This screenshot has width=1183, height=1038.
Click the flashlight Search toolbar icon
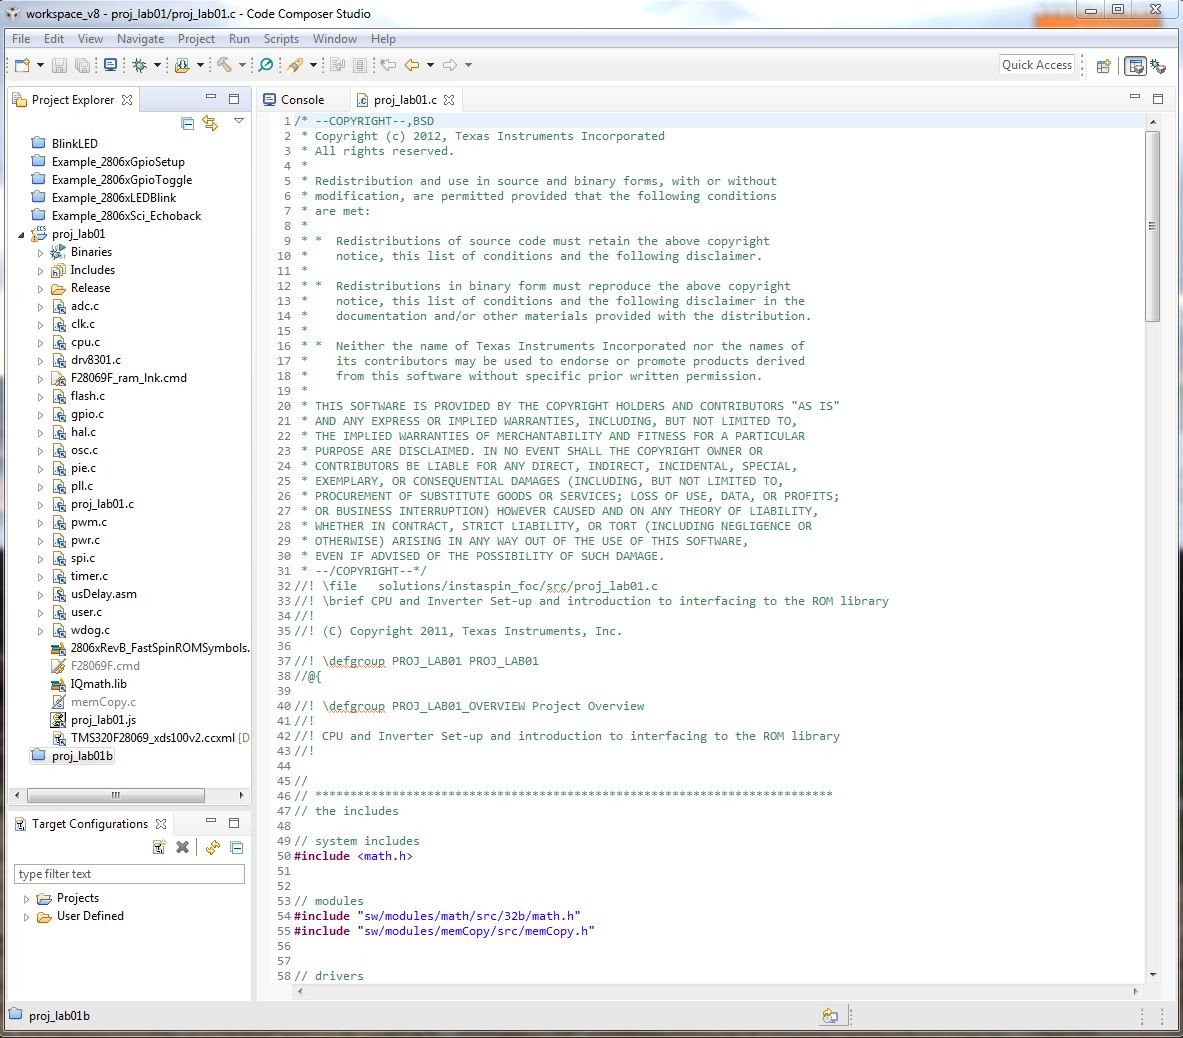(x=295, y=66)
